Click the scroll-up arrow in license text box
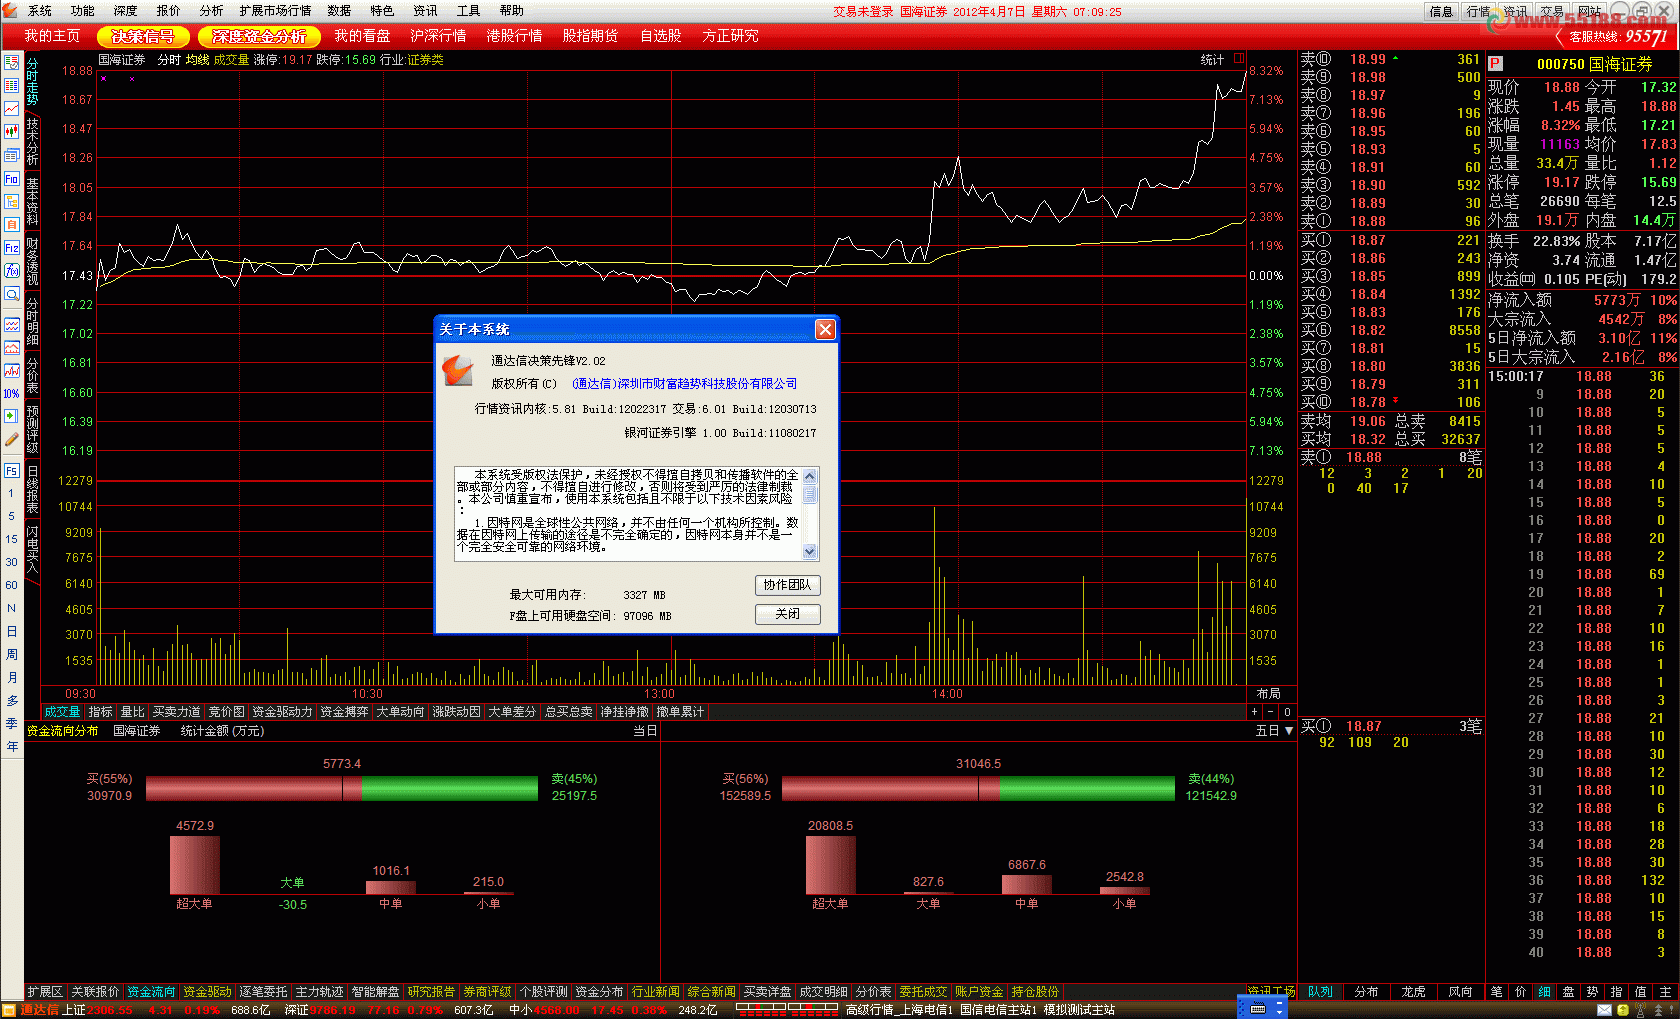Viewport: 1680px width, 1019px height. click(x=810, y=475)
